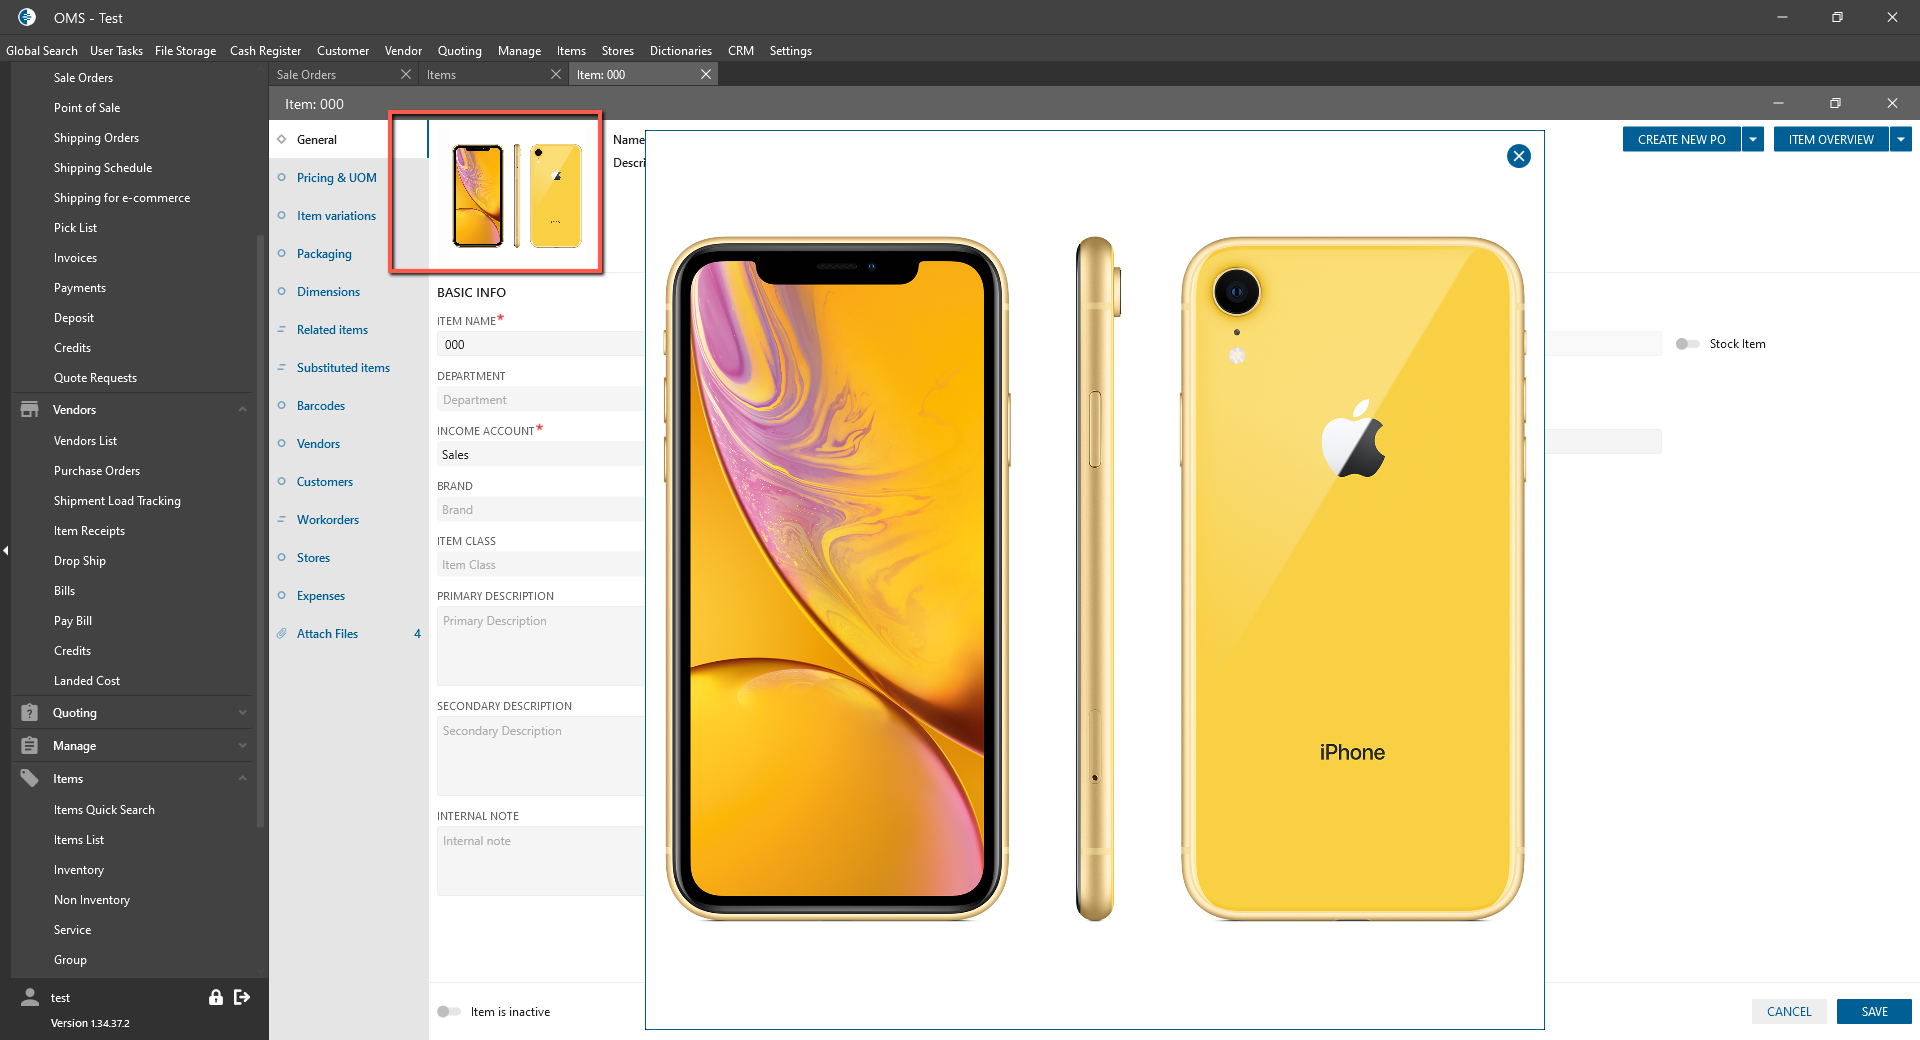Collapse the Vendors sidebar section
Viewport: 1920px width, 1040px height.
242,409
